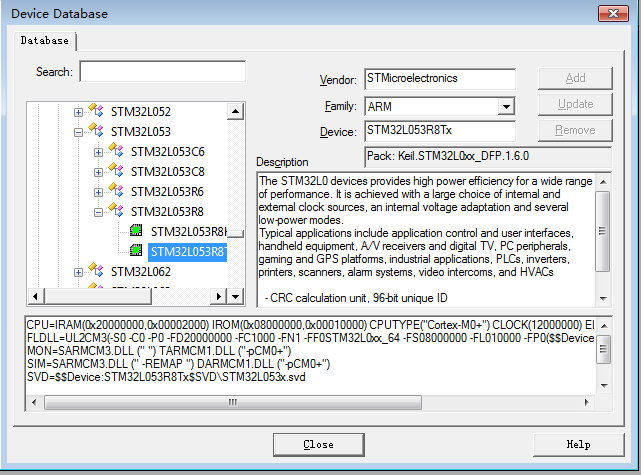The width and height of the screenshot is (641, 475).
Task: Select STM32L053C8 tree entry
Action: coord(168,172)
